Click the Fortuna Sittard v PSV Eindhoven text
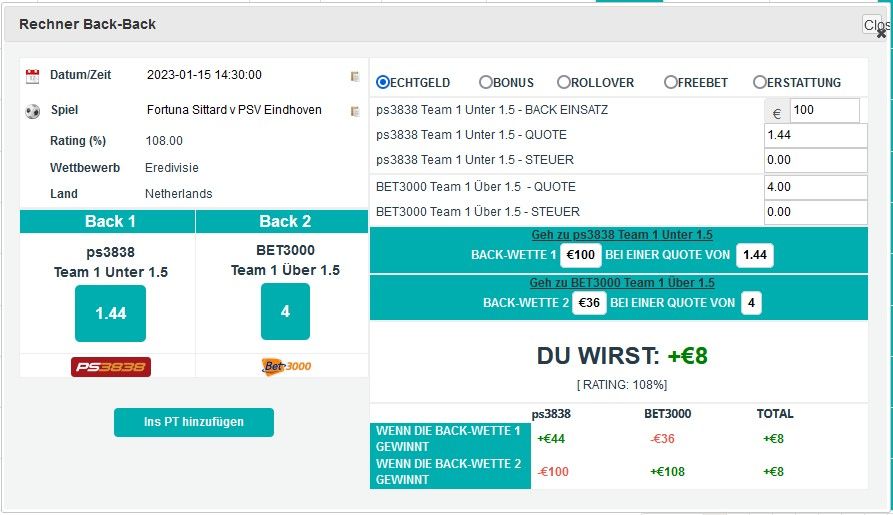This screenshot has height=515, width=893. pos(234,110)
